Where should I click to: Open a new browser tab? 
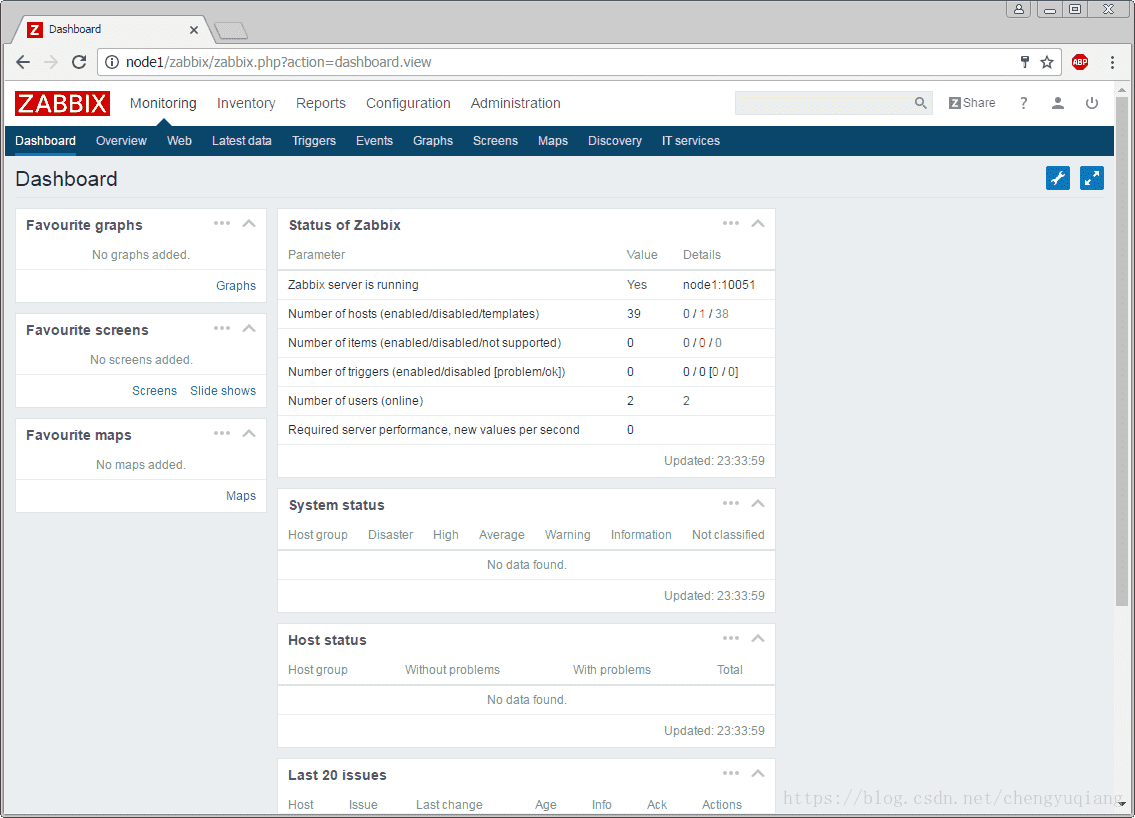tap(232, 30)
